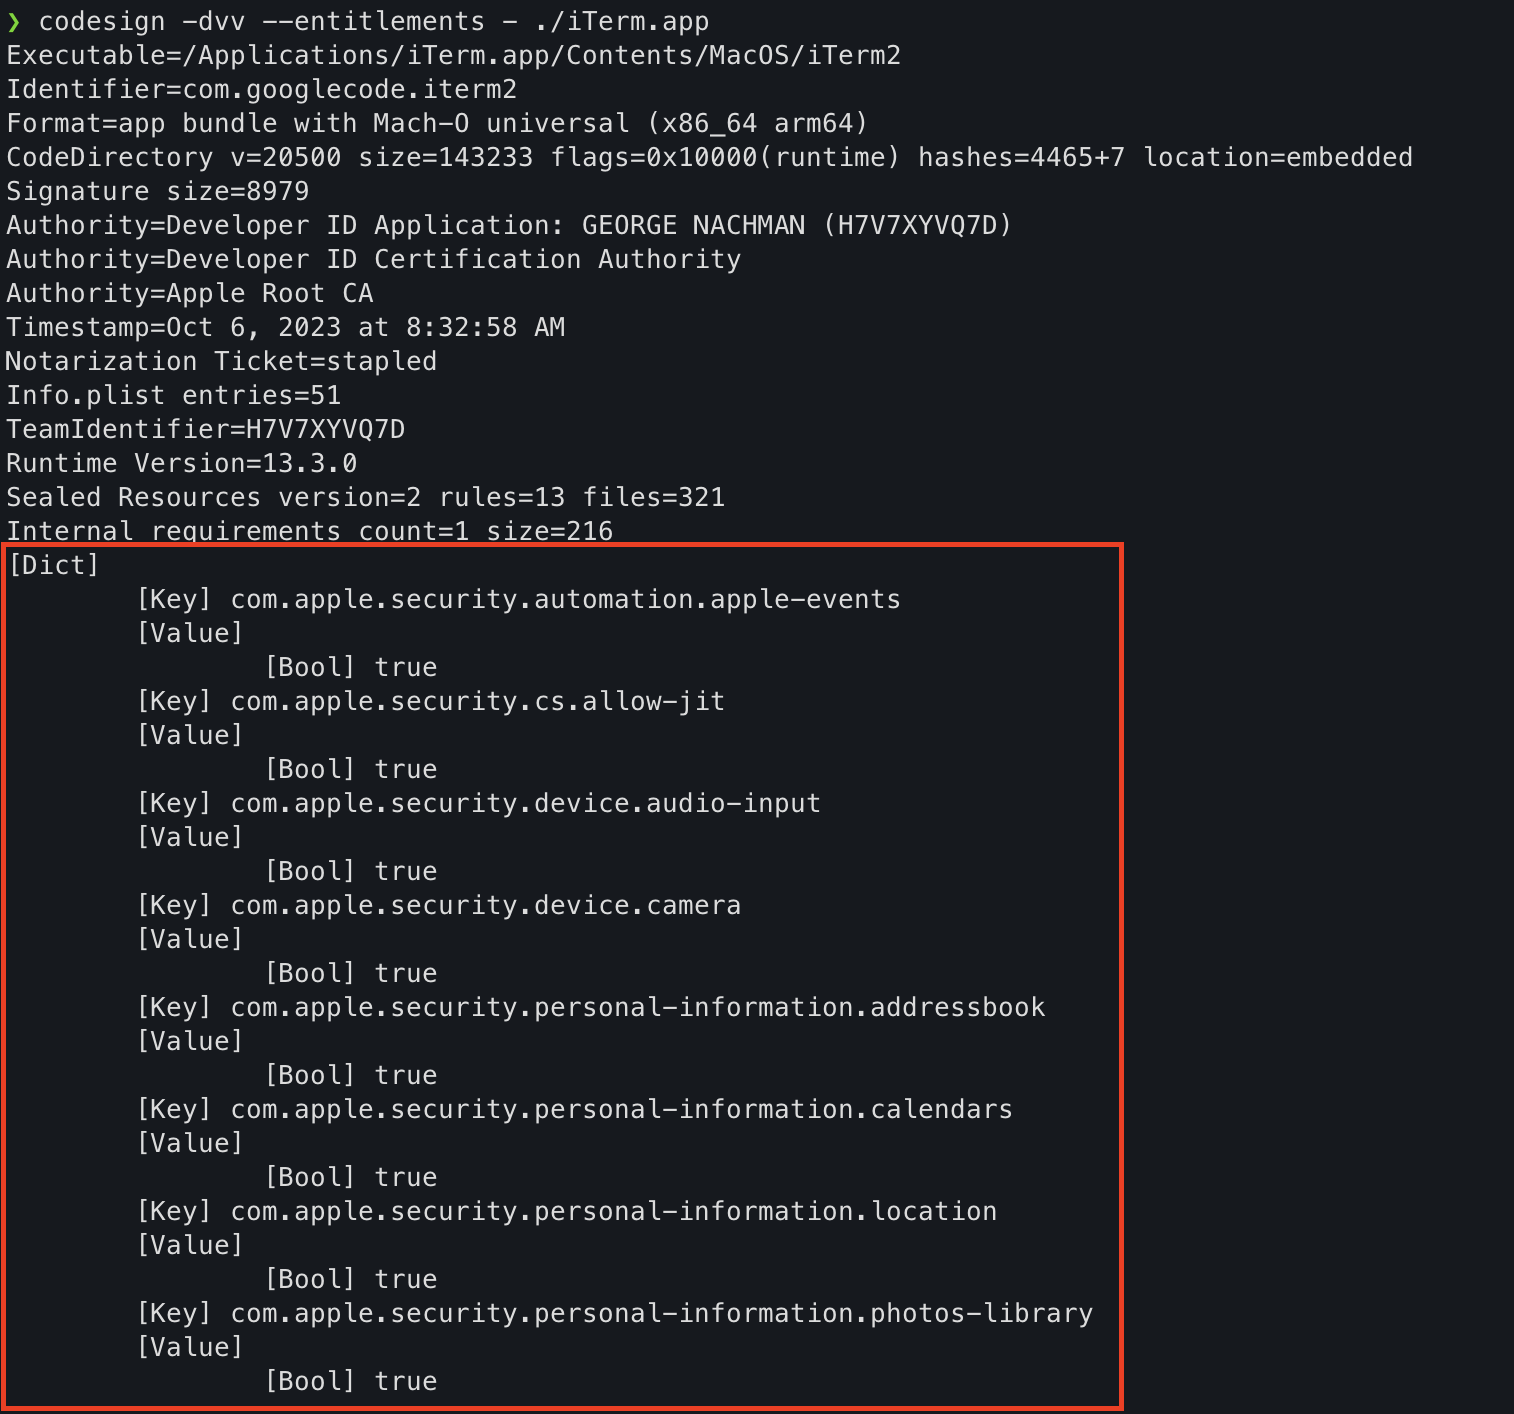
Task: Click the TeamIdentifier=H7V7XYVQ7D line
Action: (x=206, y=430)
